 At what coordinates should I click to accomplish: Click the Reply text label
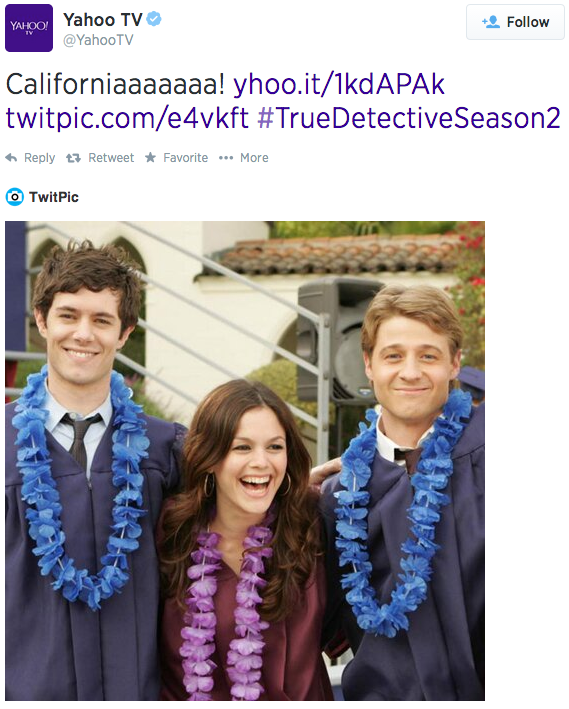pyautogui.click(x=39, y=158)
